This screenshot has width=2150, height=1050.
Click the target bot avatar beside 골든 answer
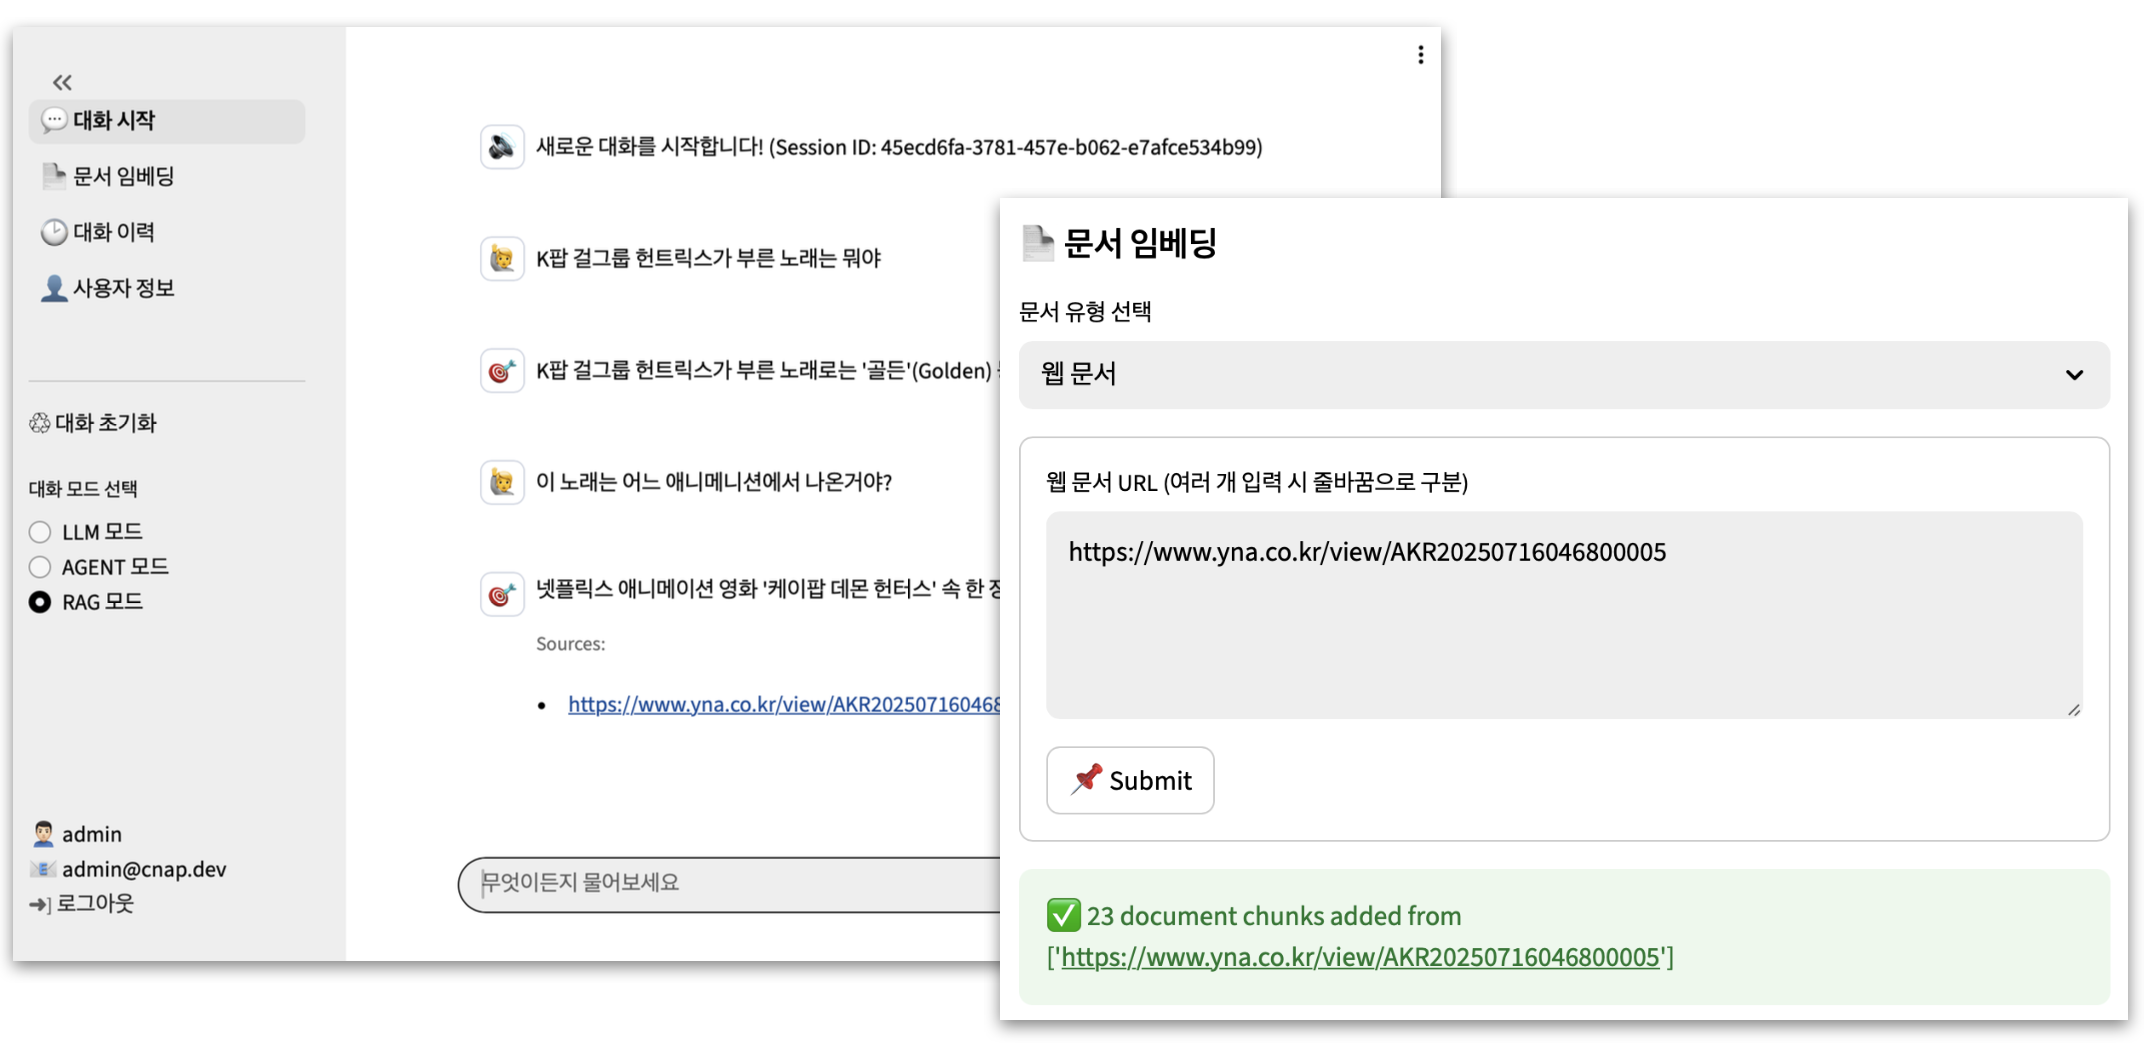click(x=502, y=371)
